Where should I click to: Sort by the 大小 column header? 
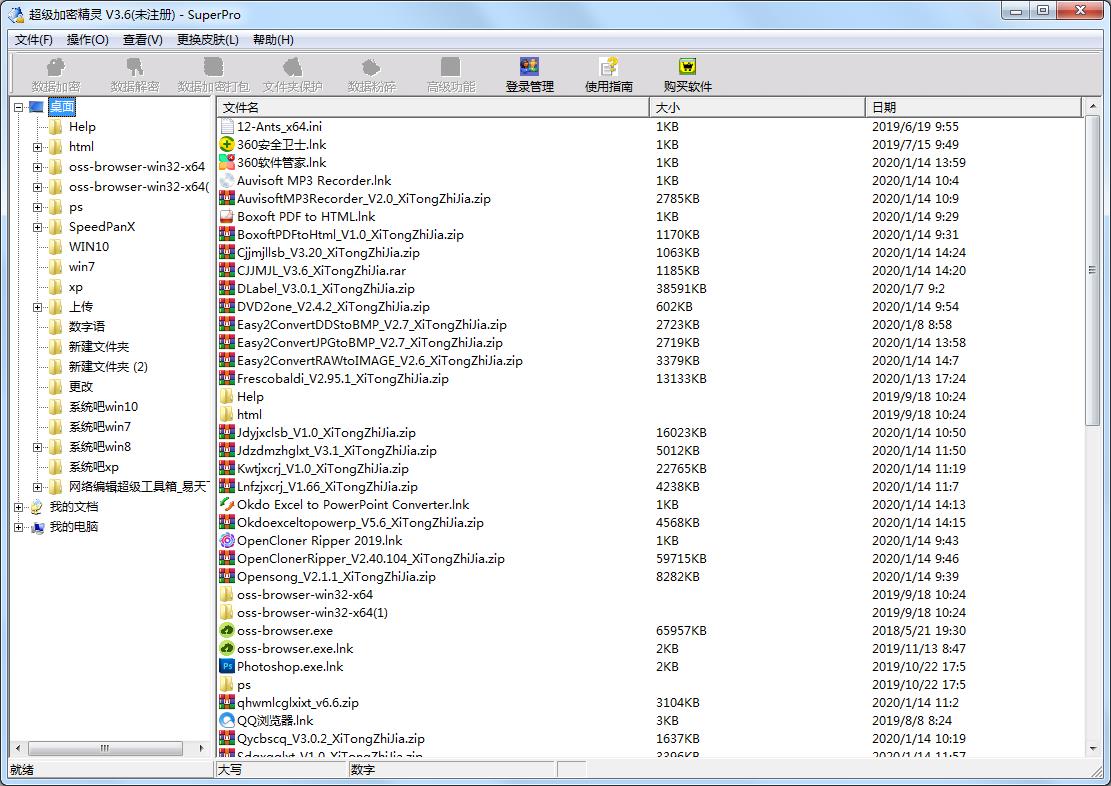point(757,107)
